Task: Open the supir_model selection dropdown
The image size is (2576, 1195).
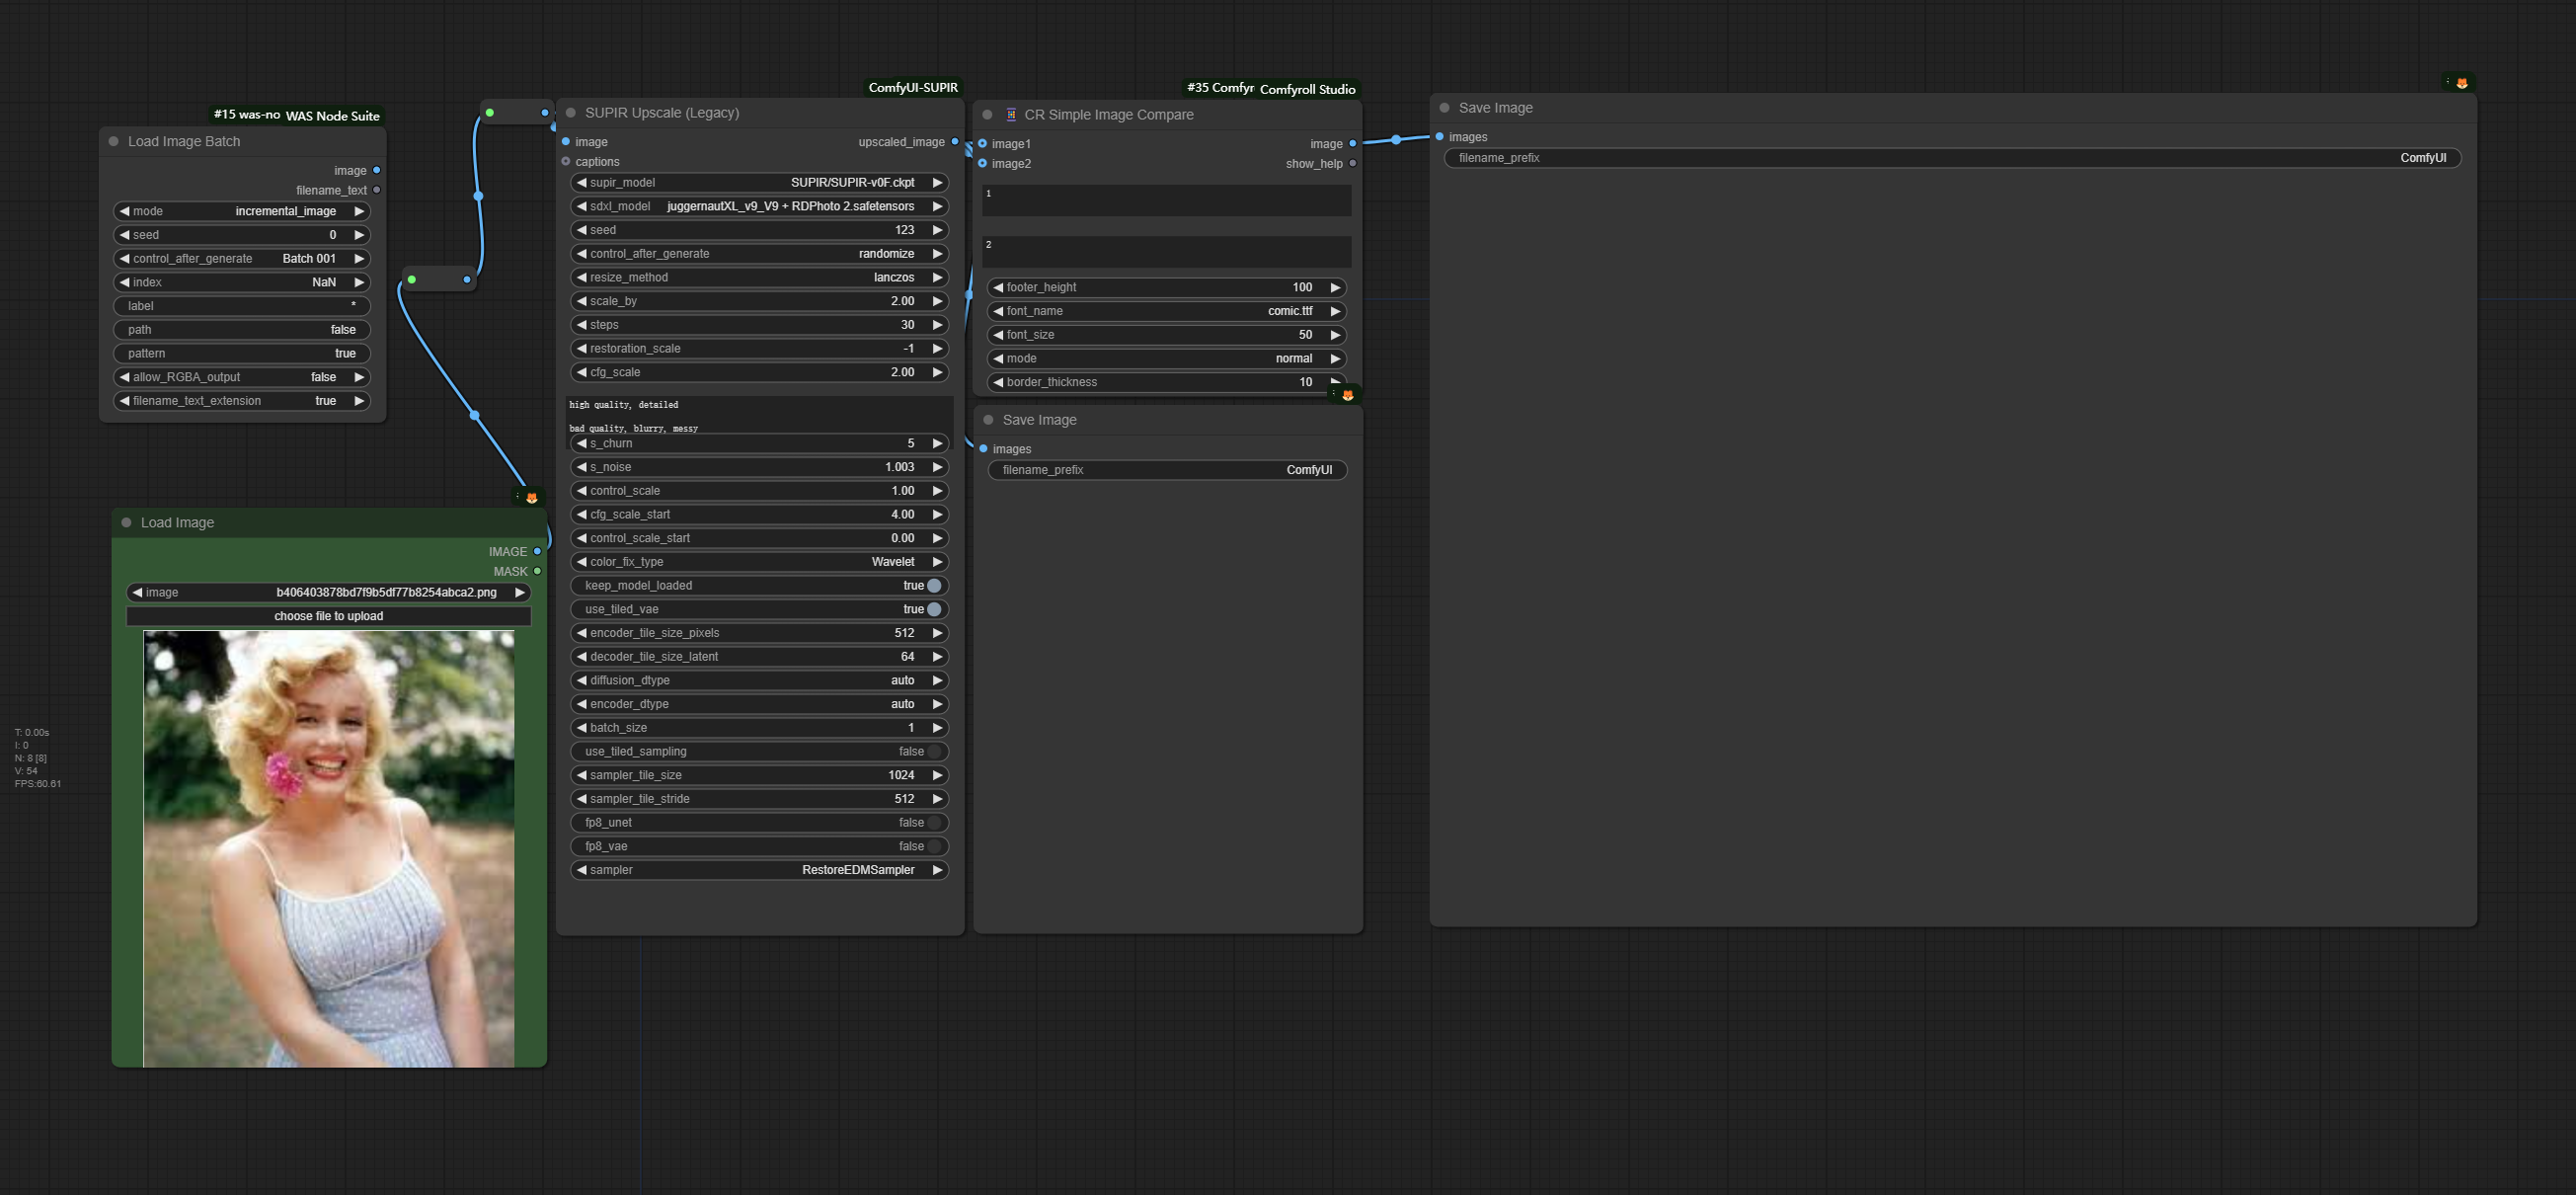Action: 760,183
